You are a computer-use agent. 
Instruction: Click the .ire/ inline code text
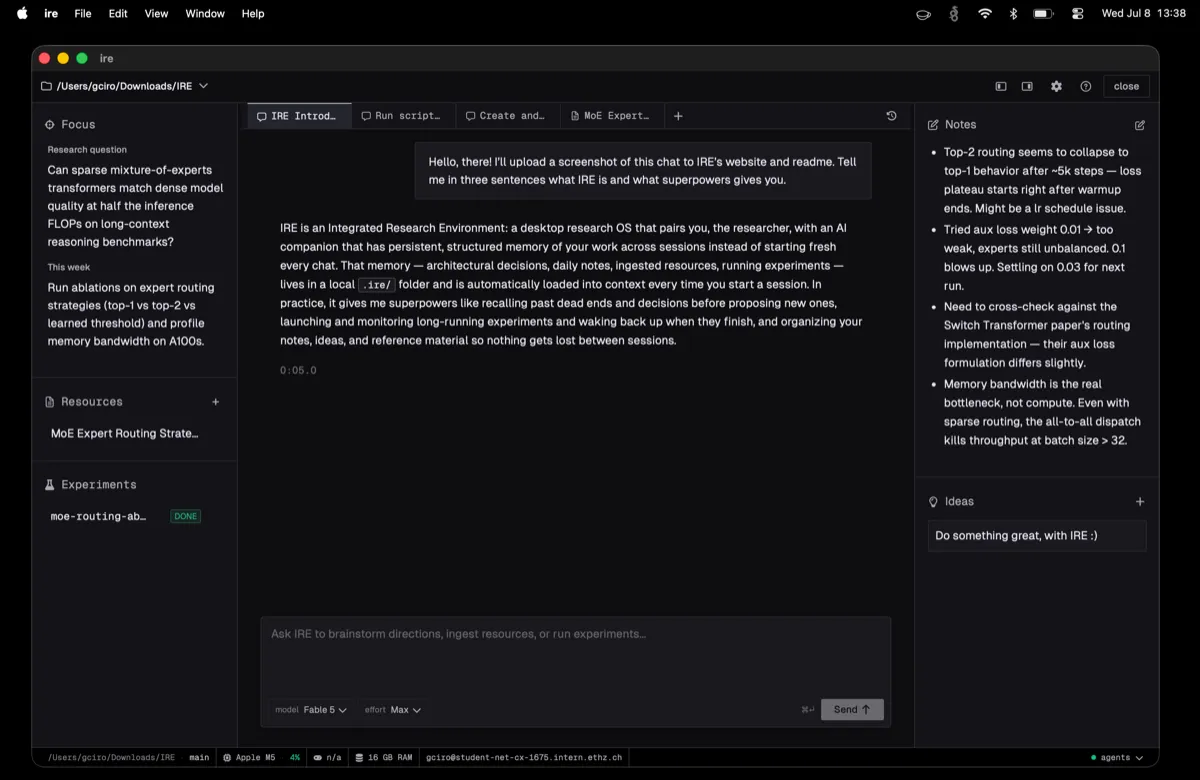pyautogui.click(x=376, y=285)
